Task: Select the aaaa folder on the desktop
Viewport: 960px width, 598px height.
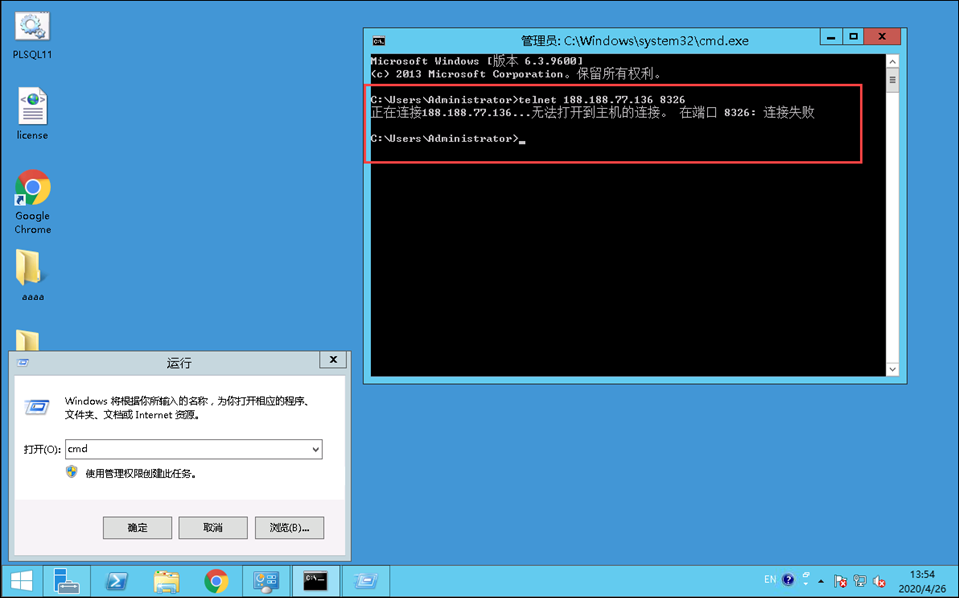Action: click(x=32, y=270)
